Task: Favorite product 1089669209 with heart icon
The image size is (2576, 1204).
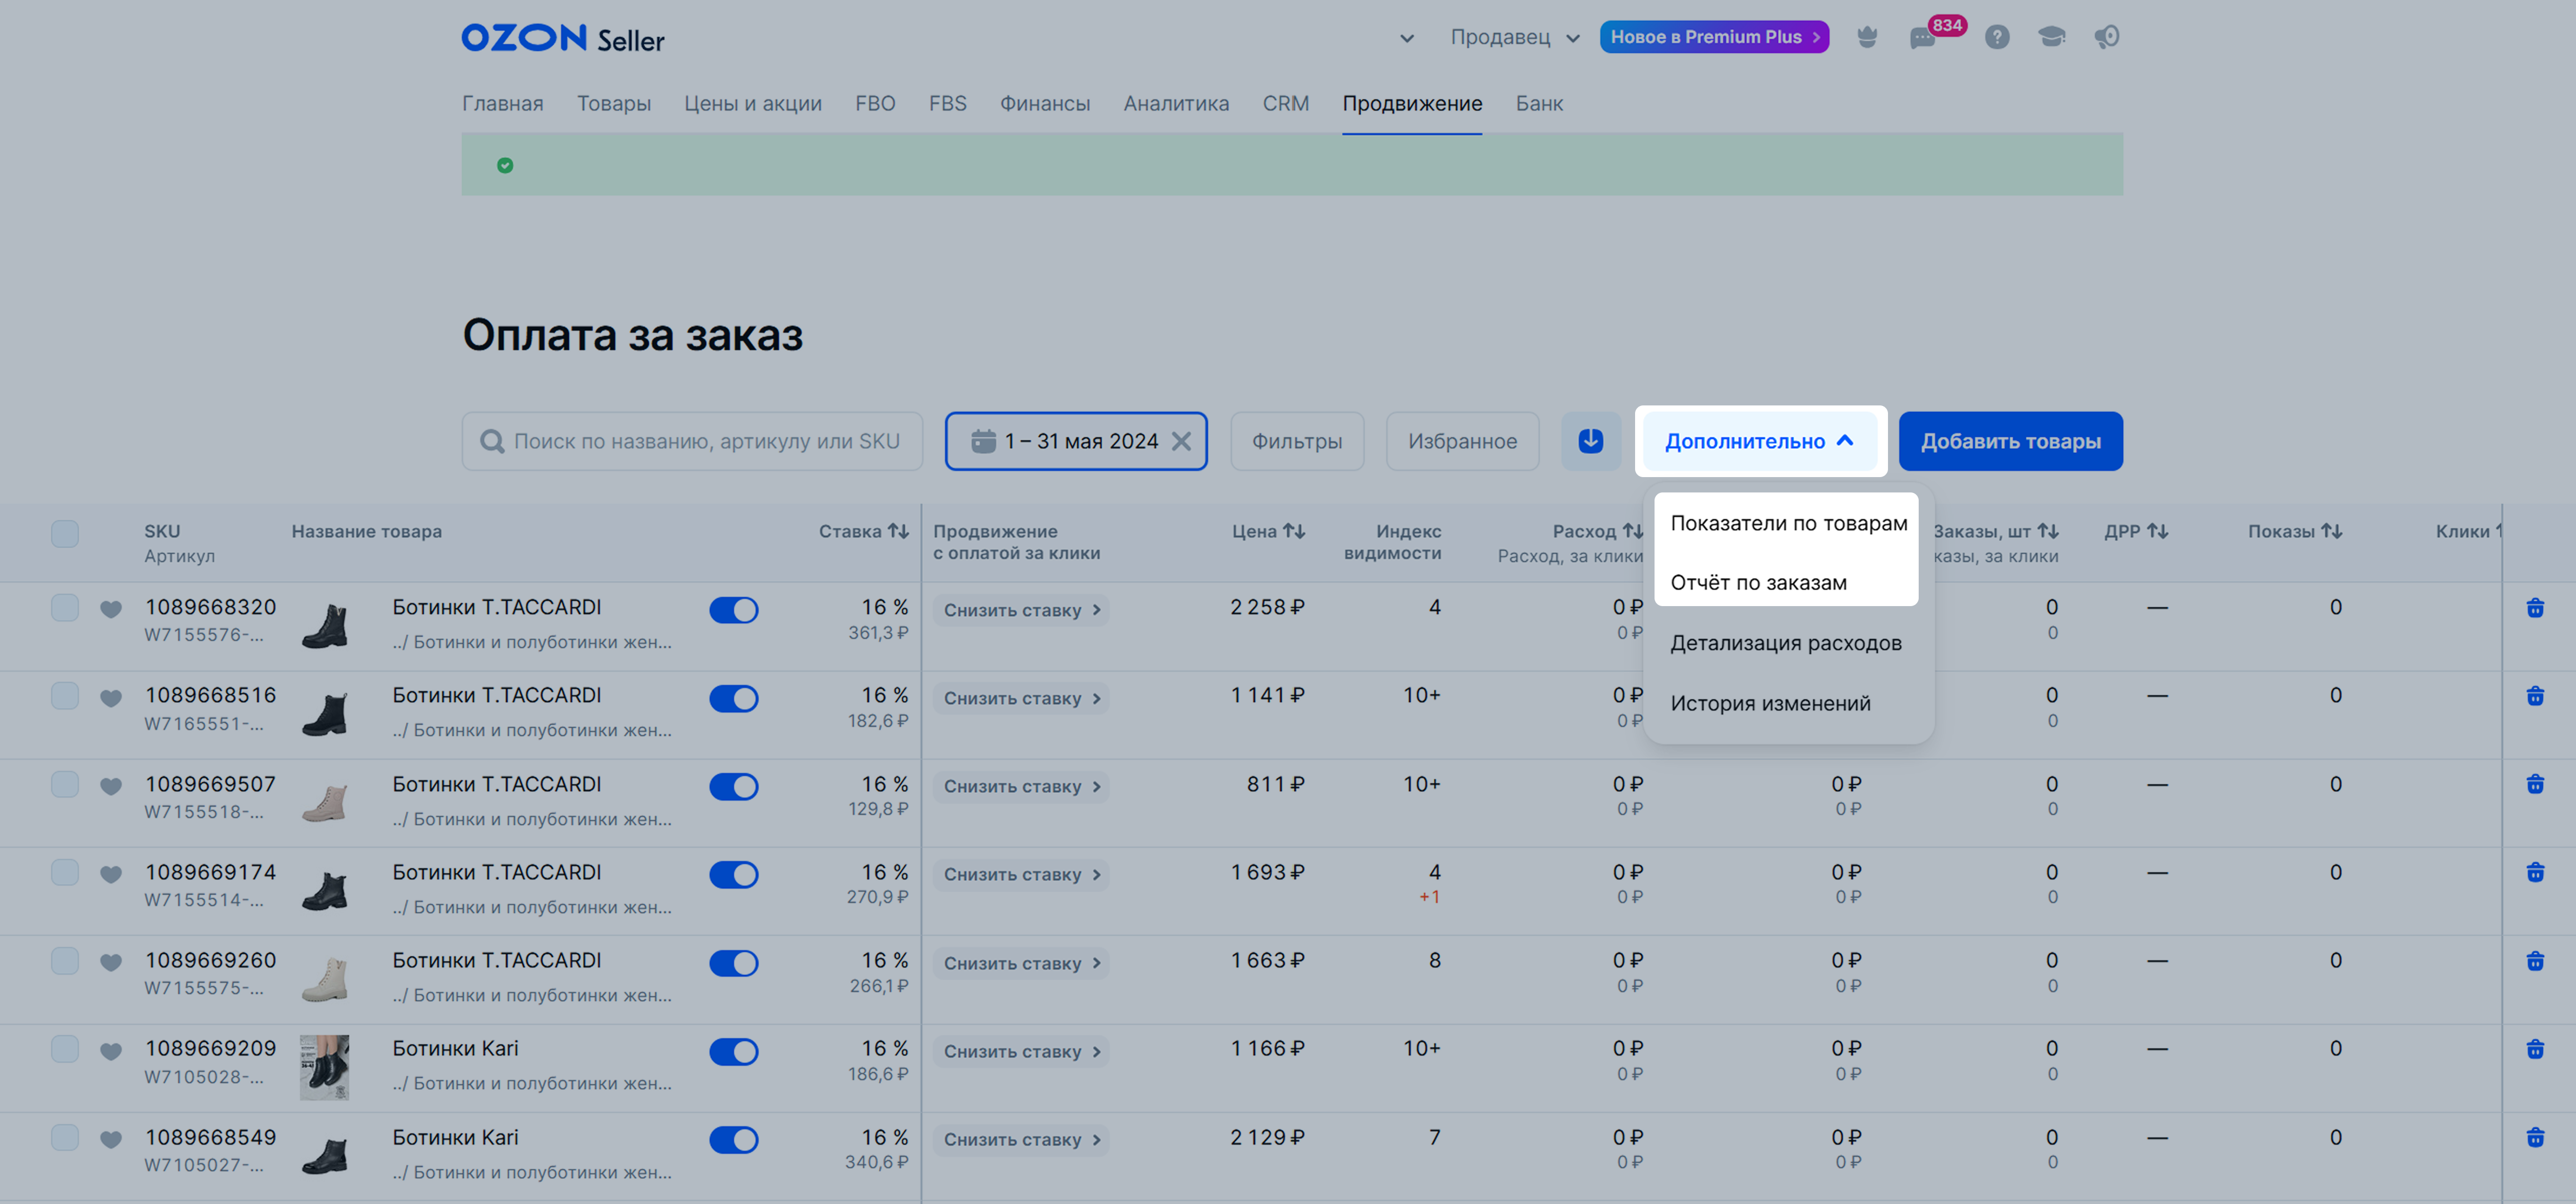Action: pyautogui.click(x=111, y=1051)
